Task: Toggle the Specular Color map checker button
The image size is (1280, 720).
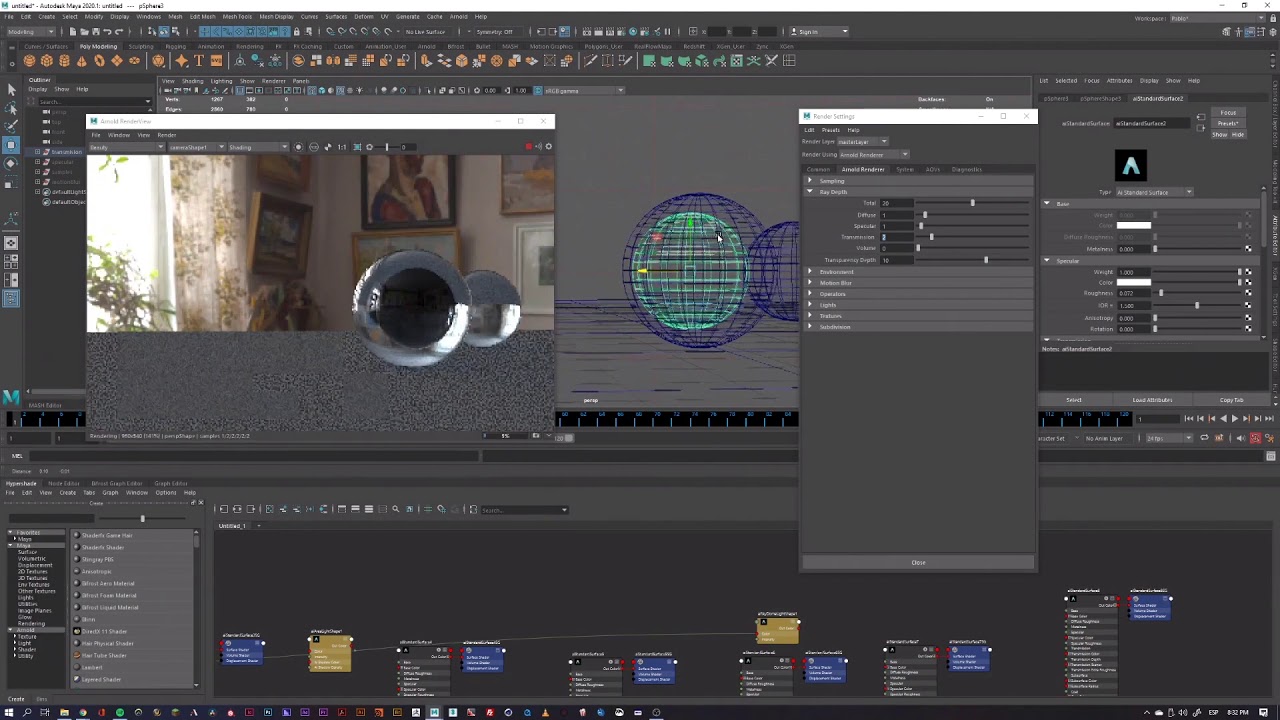Action: point(1248,283)
